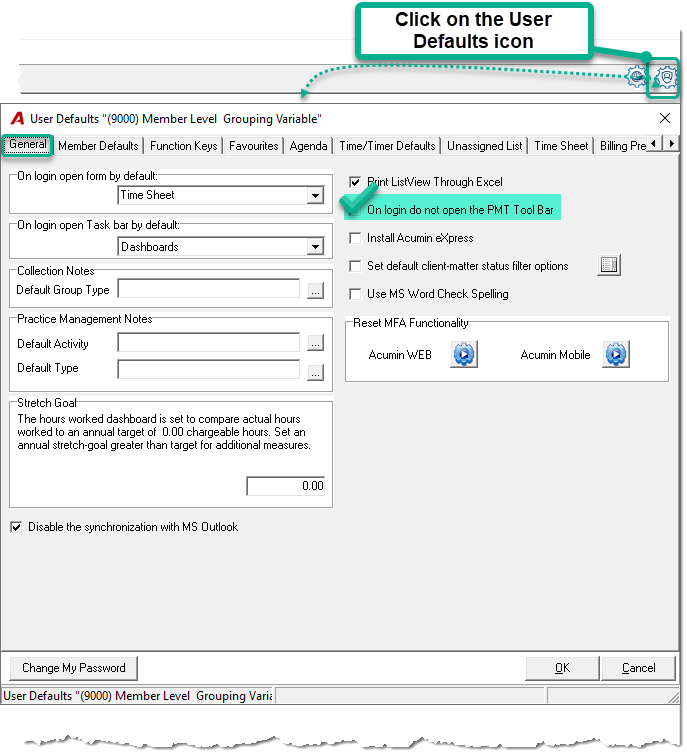The image size is (687, 754).
Task: Browse Default Type ellipsis button
Action: click(315, 372)
